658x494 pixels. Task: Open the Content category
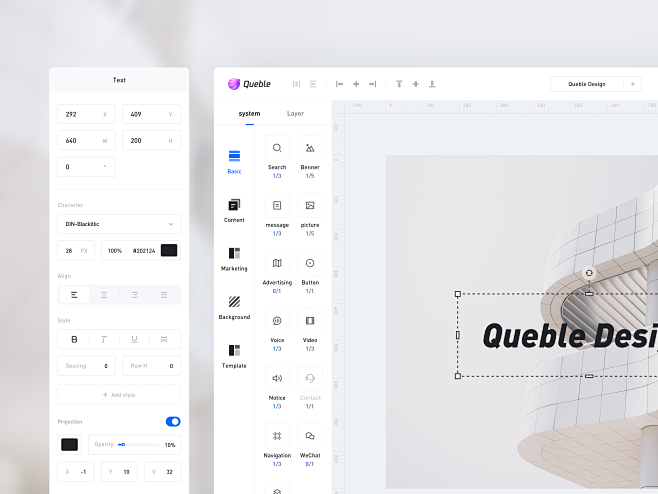click(234, 211)
